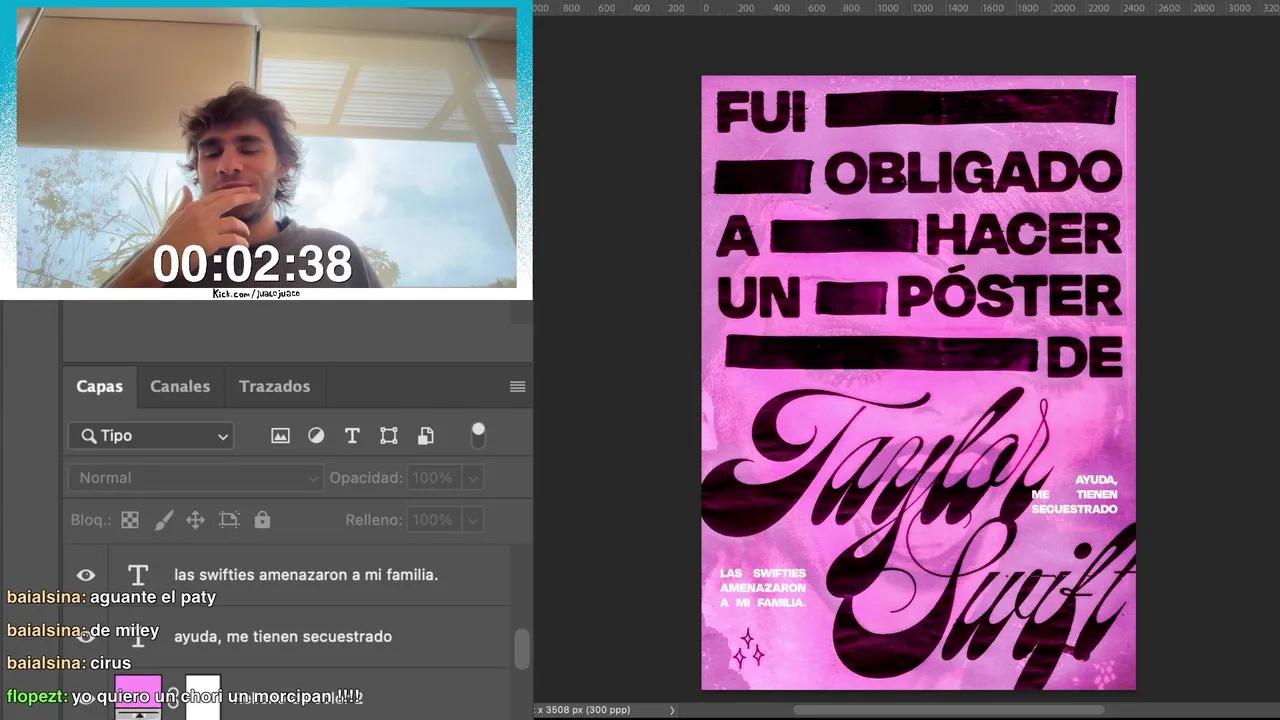Click the T icon of the 'las swifties' layer
The width and height of the screenshot is (1280, 720).
138,575
